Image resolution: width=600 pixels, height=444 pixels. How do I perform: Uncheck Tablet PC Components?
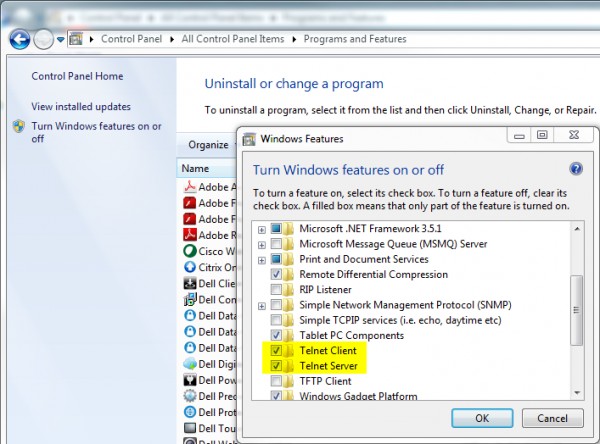[x=276, y=335]
